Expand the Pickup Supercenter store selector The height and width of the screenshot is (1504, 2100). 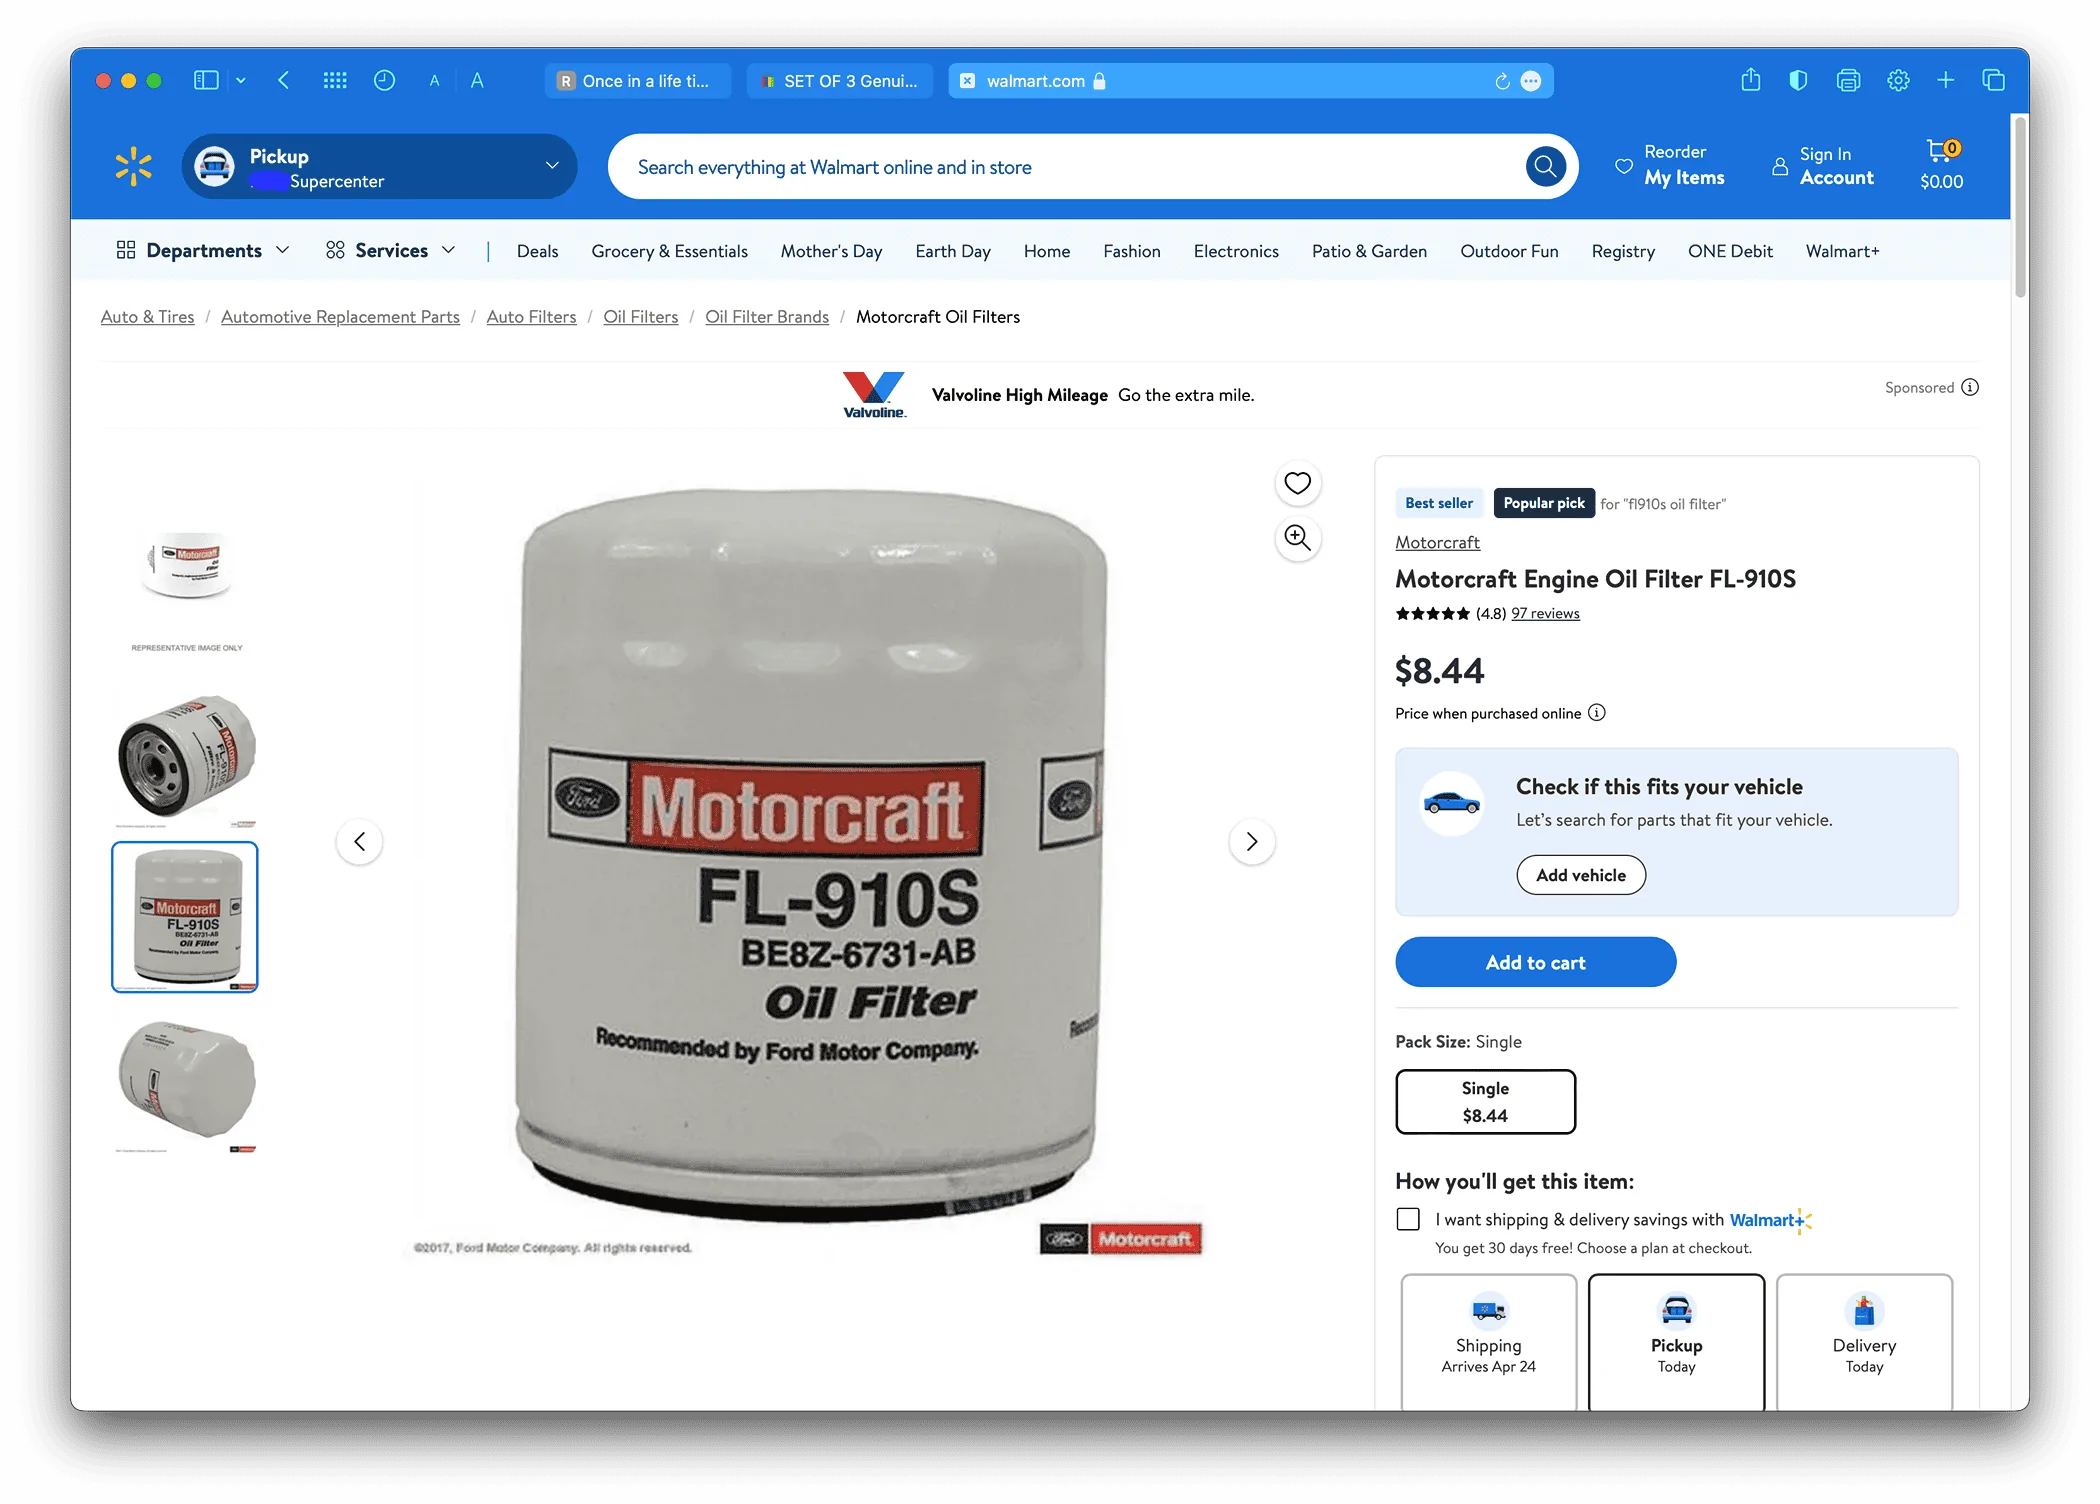[379, 166]
